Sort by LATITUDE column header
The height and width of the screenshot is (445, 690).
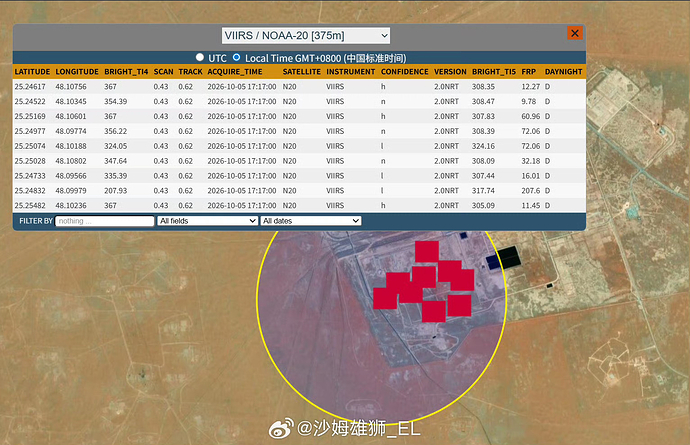click(32, 72)
